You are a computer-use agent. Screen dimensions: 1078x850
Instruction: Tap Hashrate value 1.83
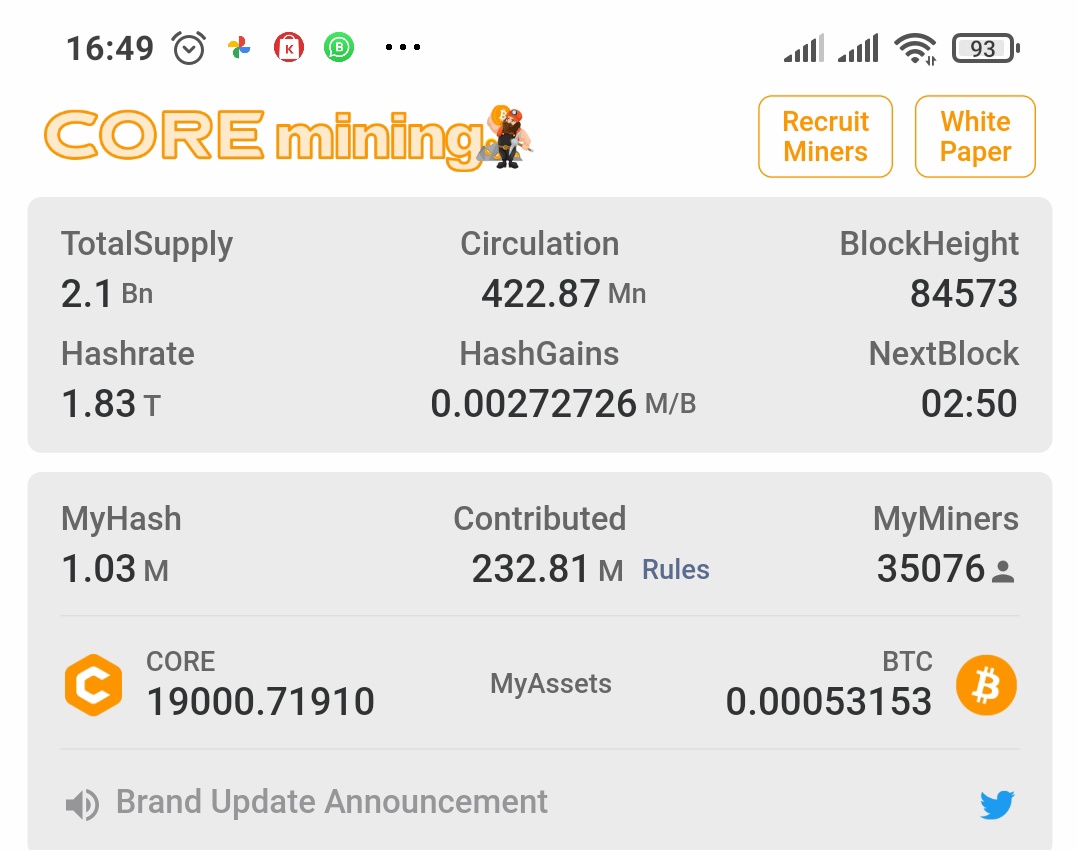(99, 404)
